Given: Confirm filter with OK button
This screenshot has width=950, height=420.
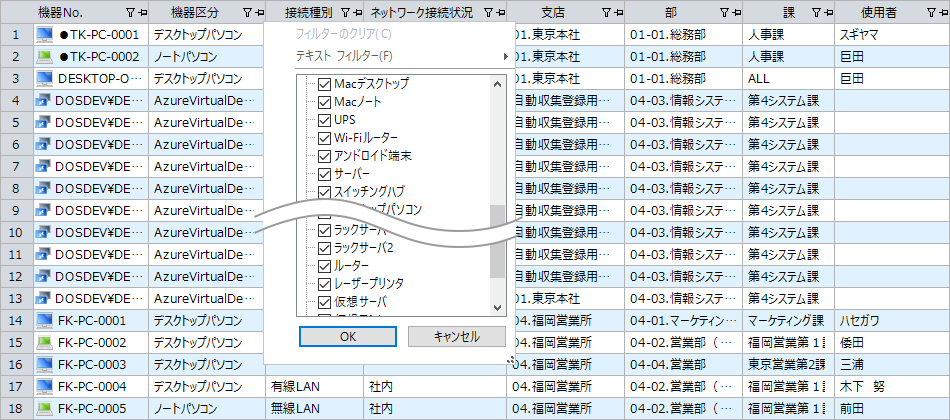Looking at the screenshot, I should click(x=348, y=336).
